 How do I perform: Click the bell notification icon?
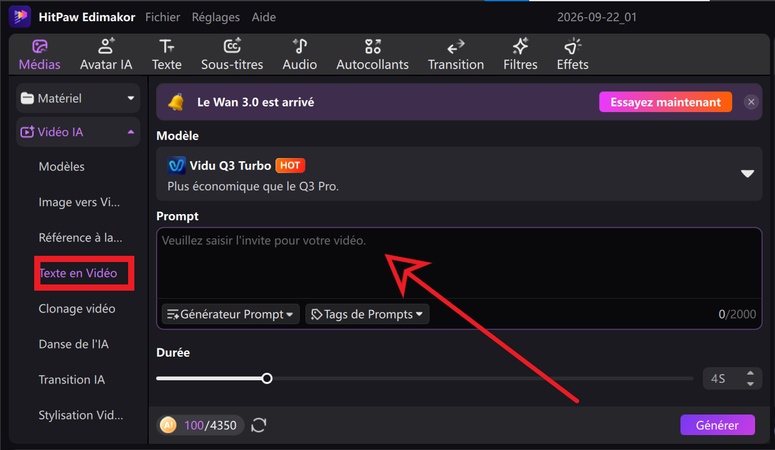pyautogui.click(x=176, y=102)
